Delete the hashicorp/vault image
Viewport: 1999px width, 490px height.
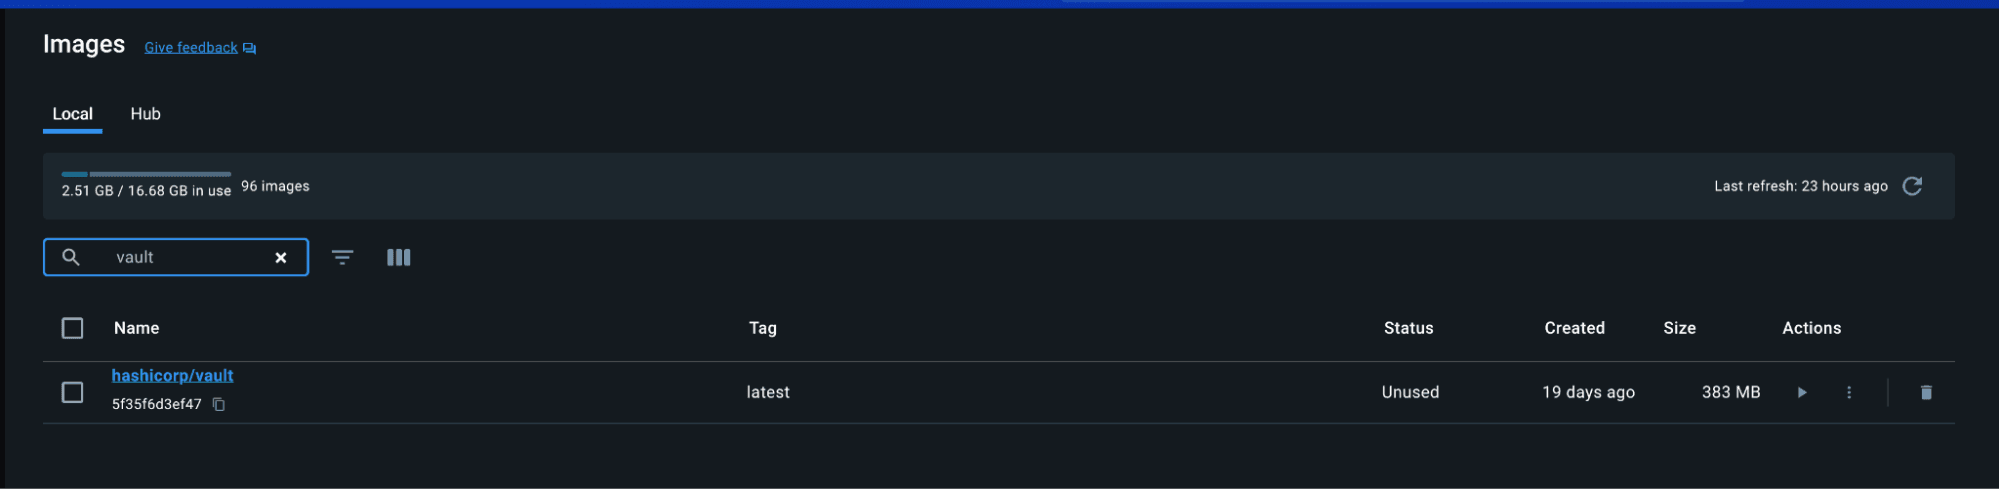[x=1926, y=393]
